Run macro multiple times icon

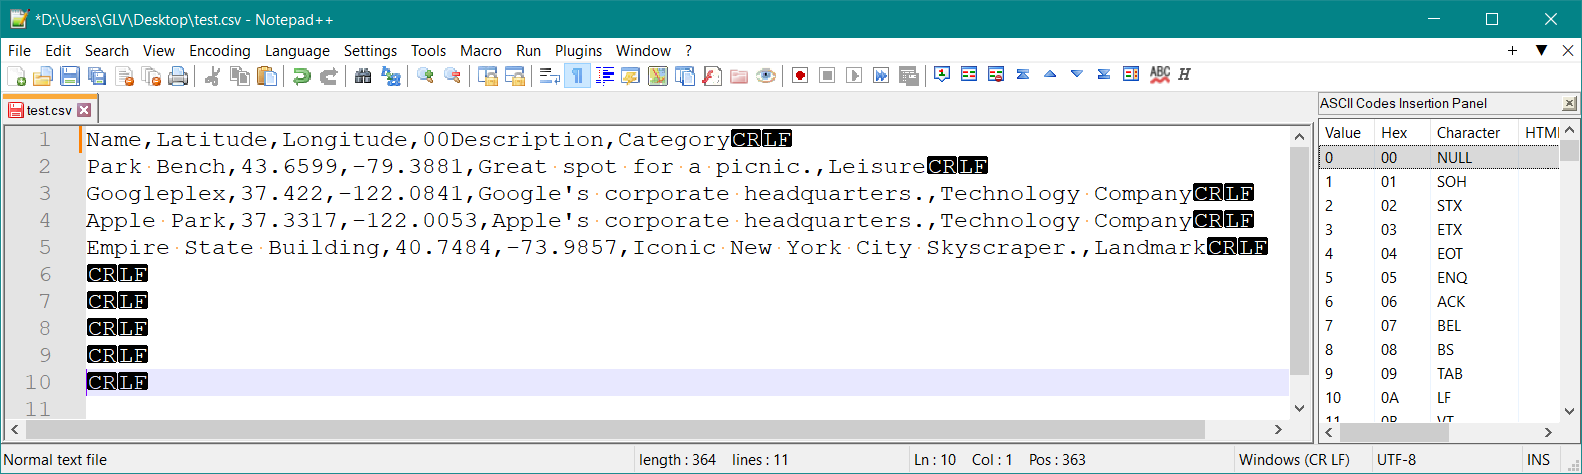tap(881, 76)
